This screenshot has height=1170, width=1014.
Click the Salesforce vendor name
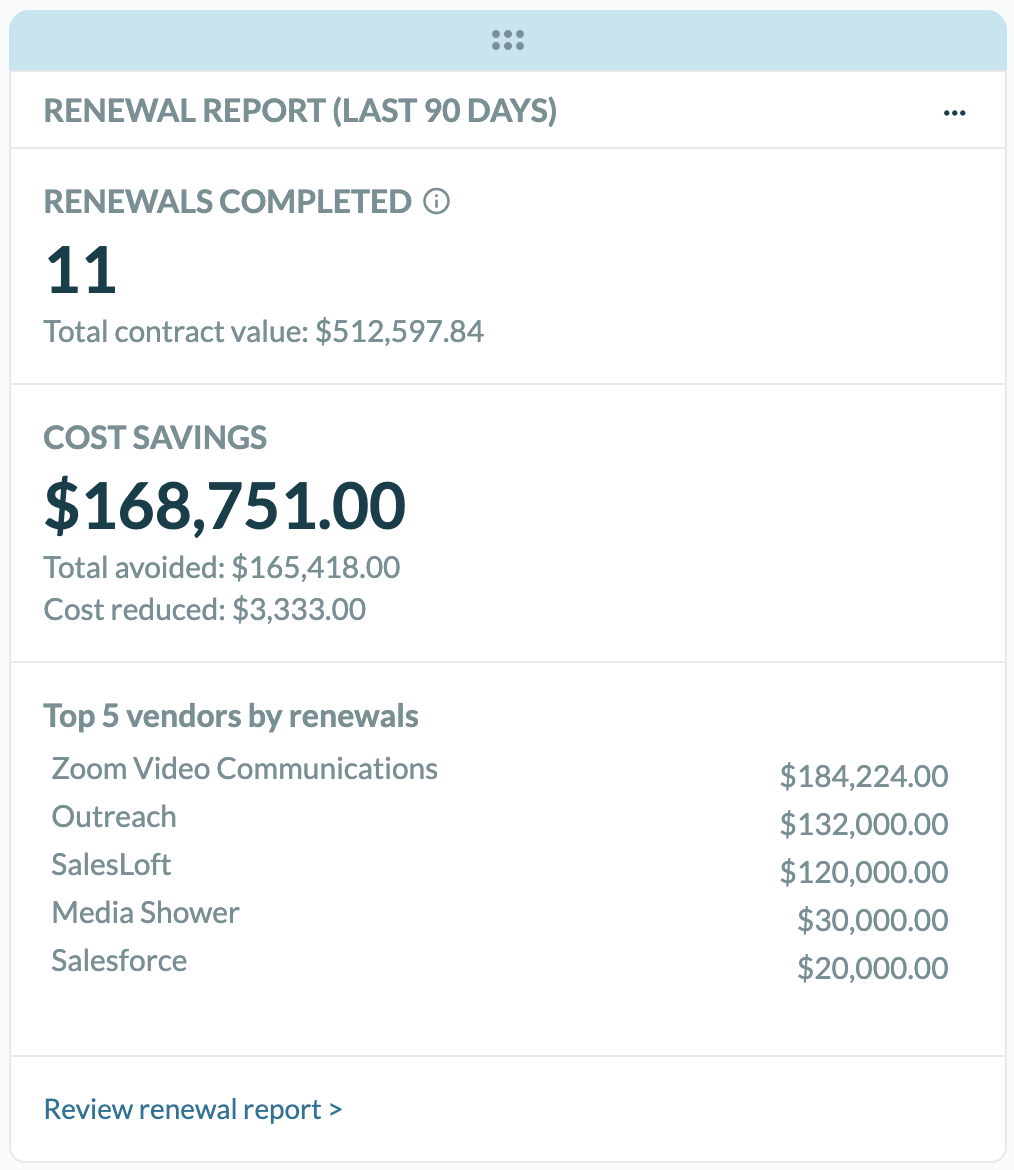[120, 961]
